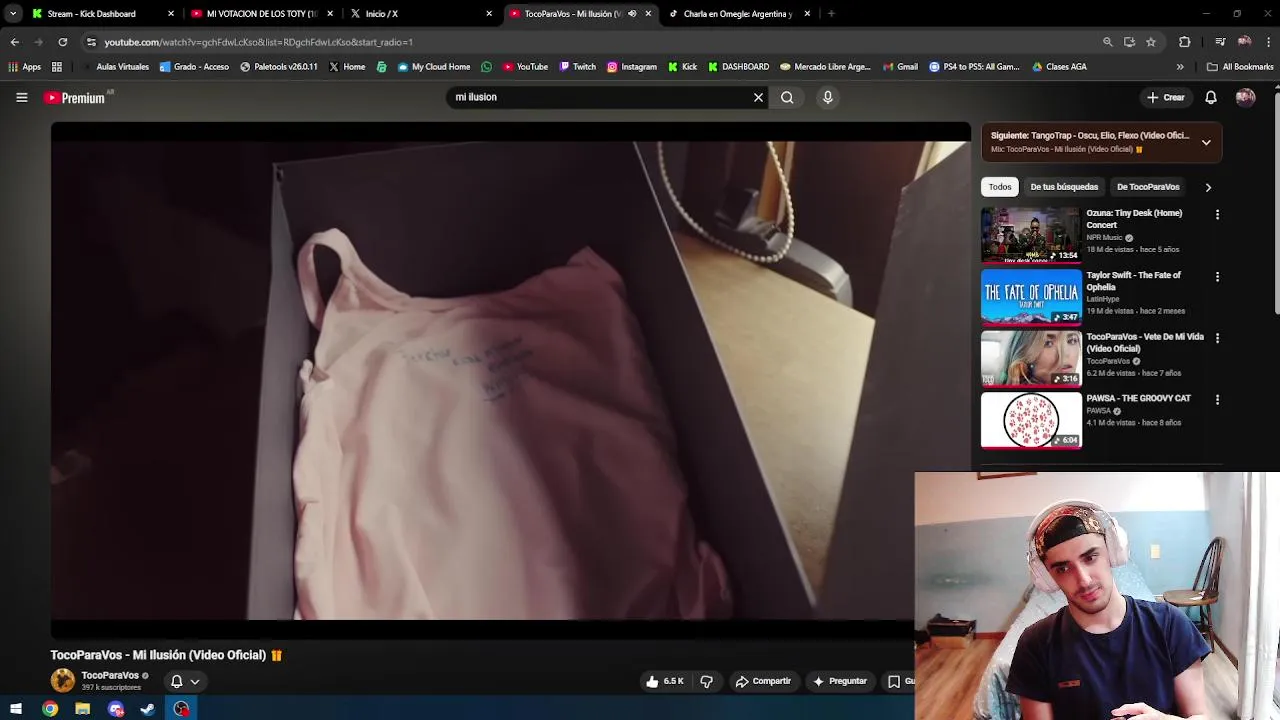Image resolution: width=1280 pixels, height=720 pixels.
Task: Open options menu for Ozuna video
Action: coord(1217,215)
